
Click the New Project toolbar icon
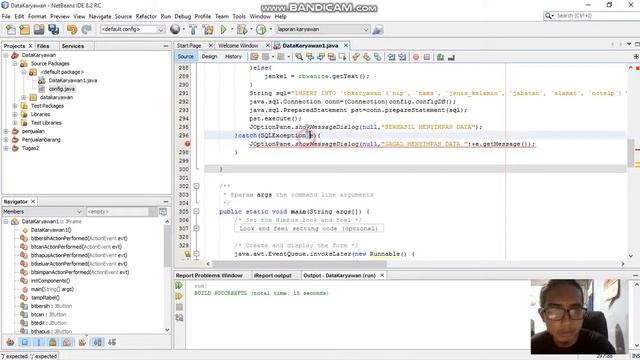coord(24,29)
